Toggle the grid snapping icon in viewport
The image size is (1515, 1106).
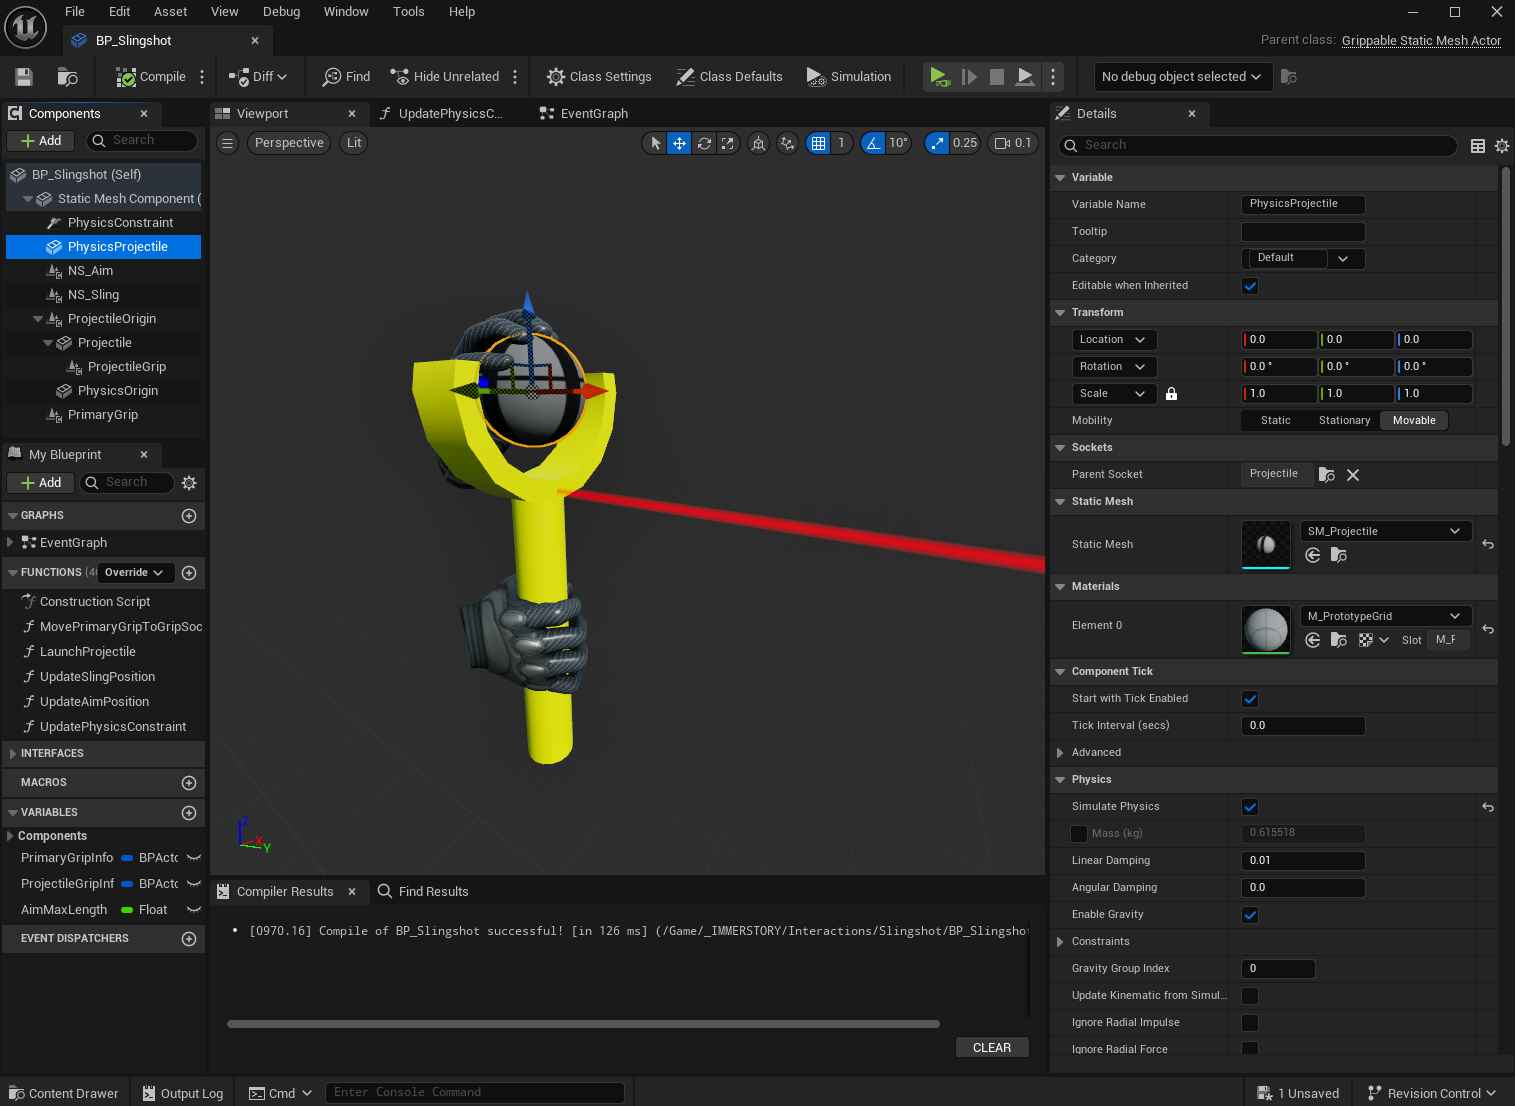(x=818, y=143)
